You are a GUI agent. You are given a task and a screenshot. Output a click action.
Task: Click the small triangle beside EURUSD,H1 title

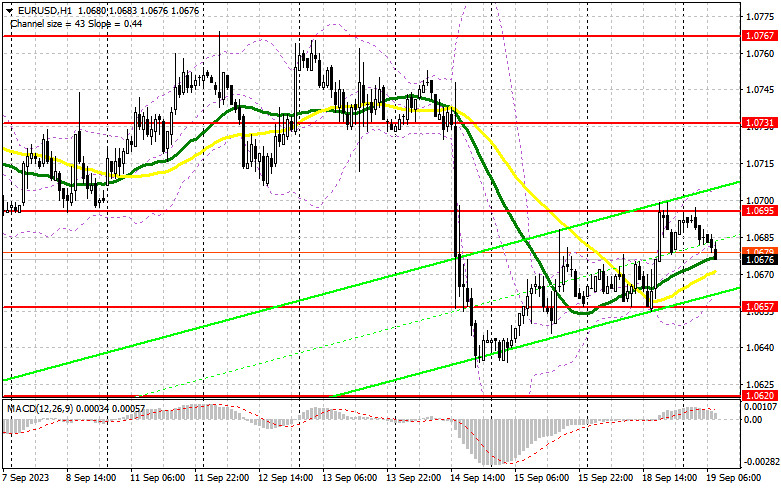coord(10,10)
